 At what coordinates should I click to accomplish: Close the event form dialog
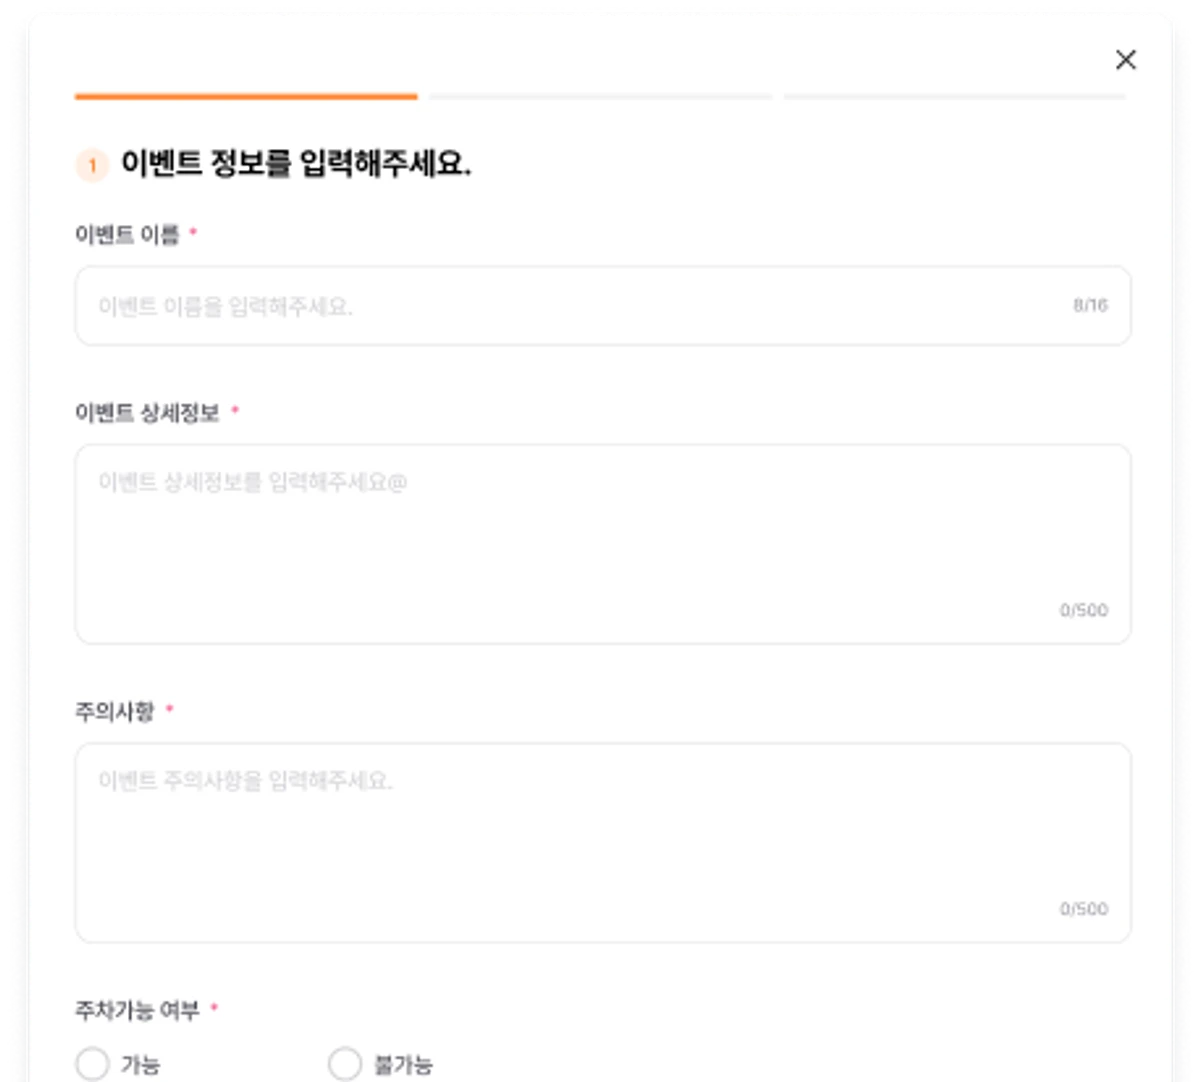pos(1126,60)
